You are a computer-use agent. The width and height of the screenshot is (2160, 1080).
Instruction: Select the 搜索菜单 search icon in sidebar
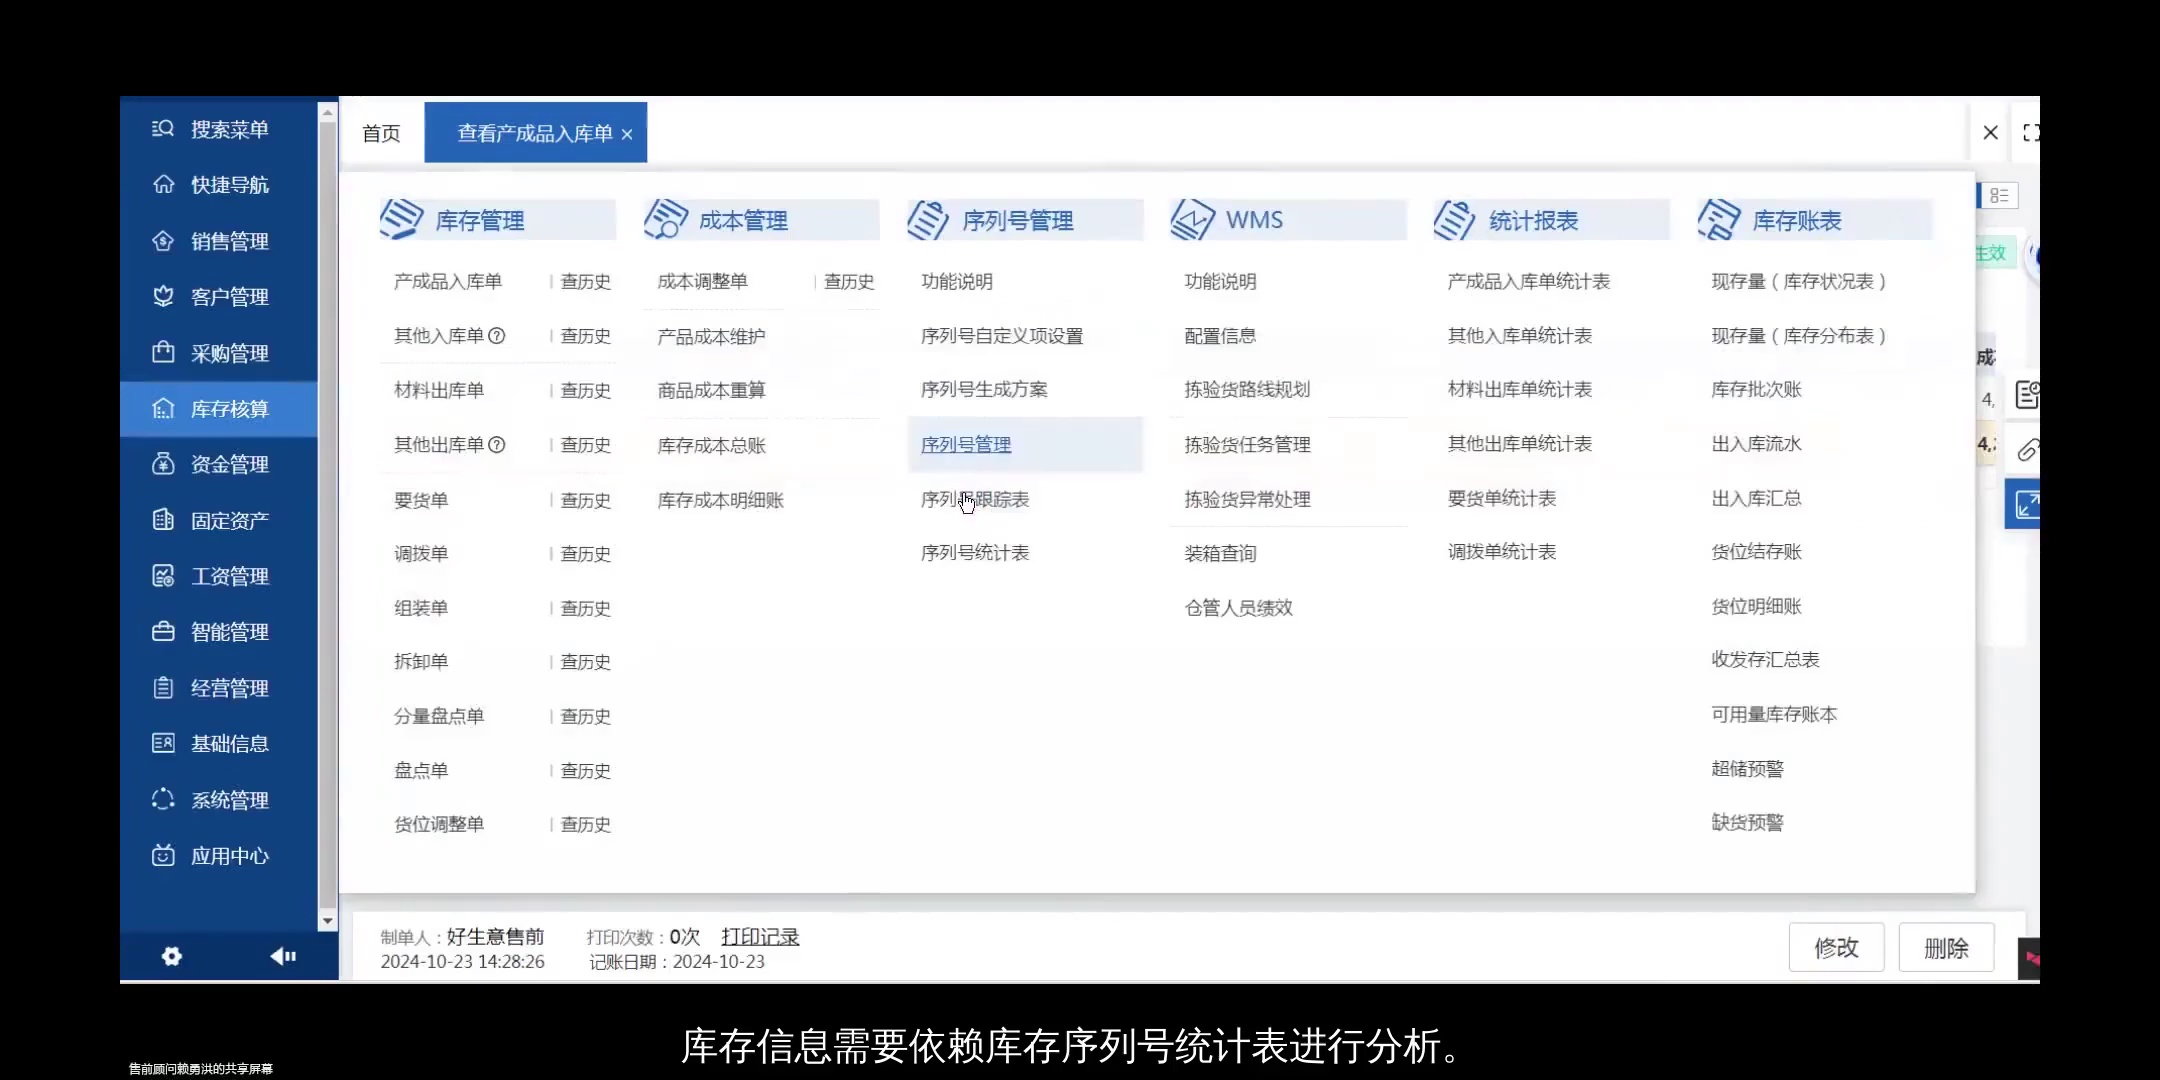point(164,129)
